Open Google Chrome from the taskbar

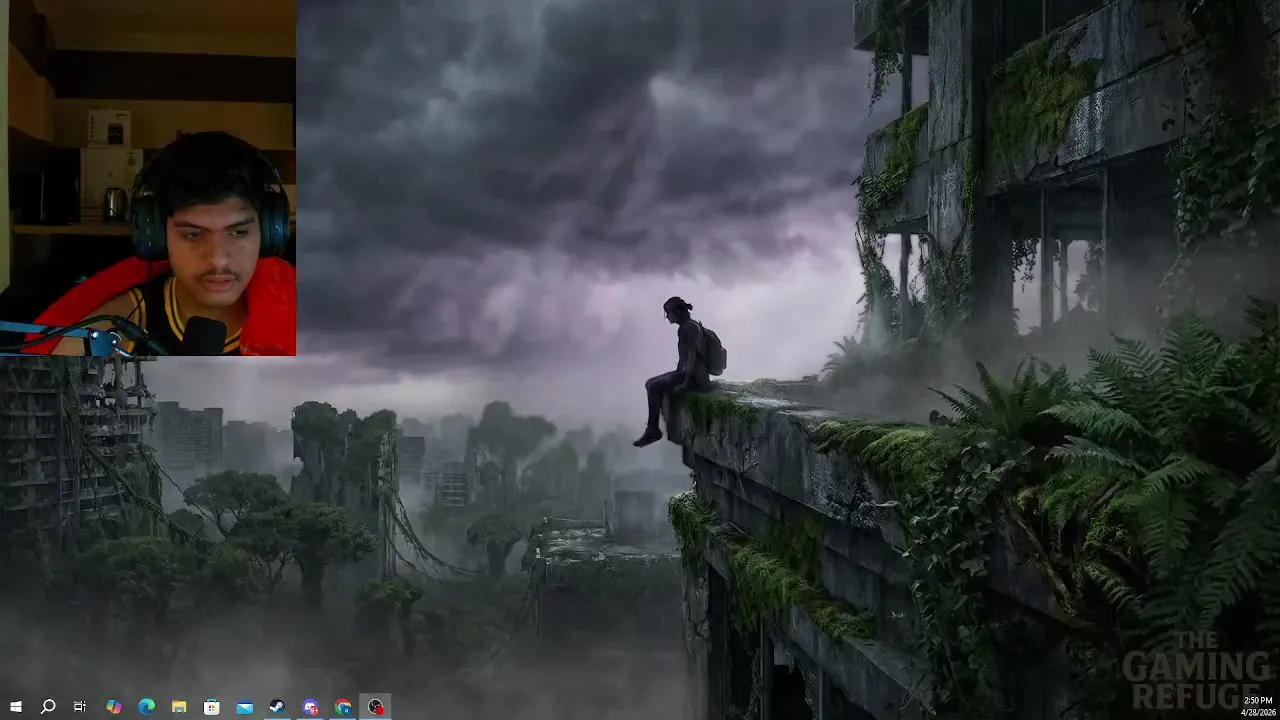343,707
